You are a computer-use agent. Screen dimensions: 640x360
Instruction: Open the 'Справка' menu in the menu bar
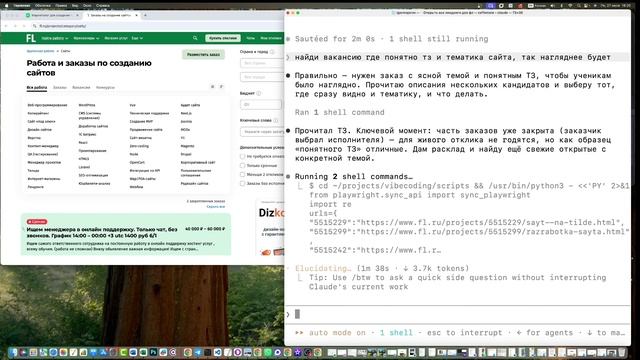click(x=102, y=6)
